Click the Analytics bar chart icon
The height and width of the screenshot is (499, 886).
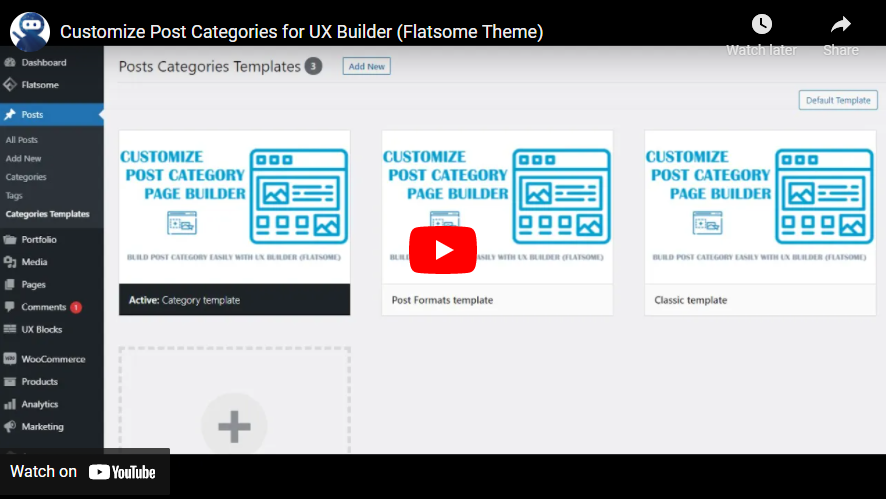pyautogui.click(x=10, y=404)
